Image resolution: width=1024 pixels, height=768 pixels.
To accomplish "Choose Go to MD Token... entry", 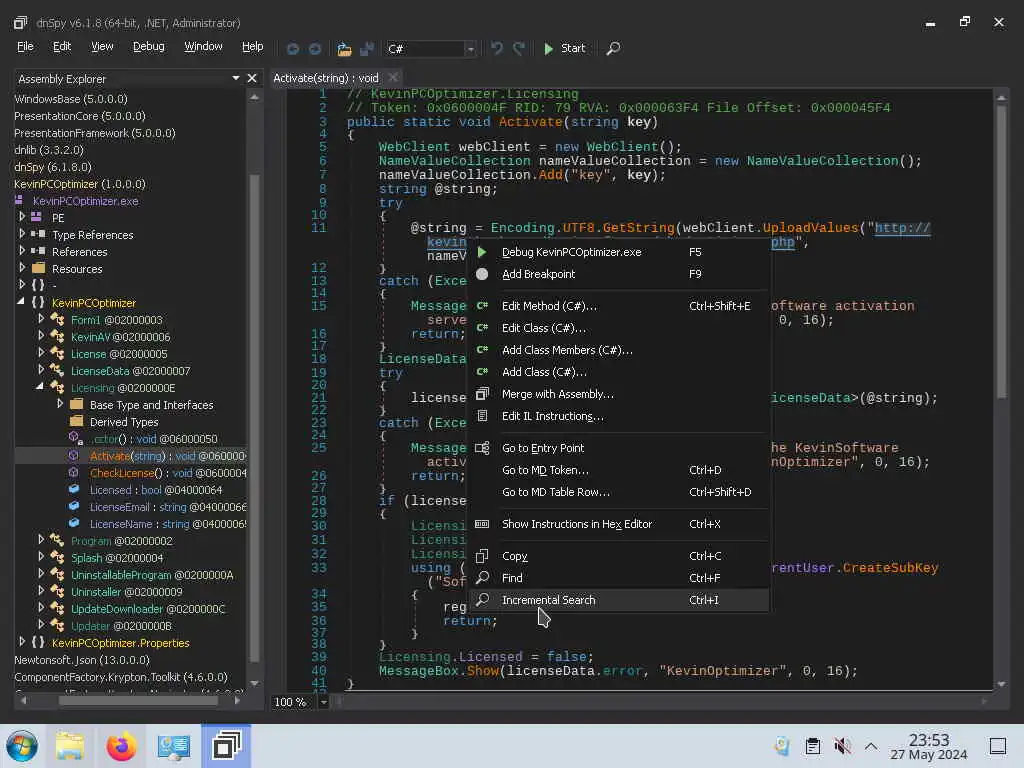I will 618,470.
